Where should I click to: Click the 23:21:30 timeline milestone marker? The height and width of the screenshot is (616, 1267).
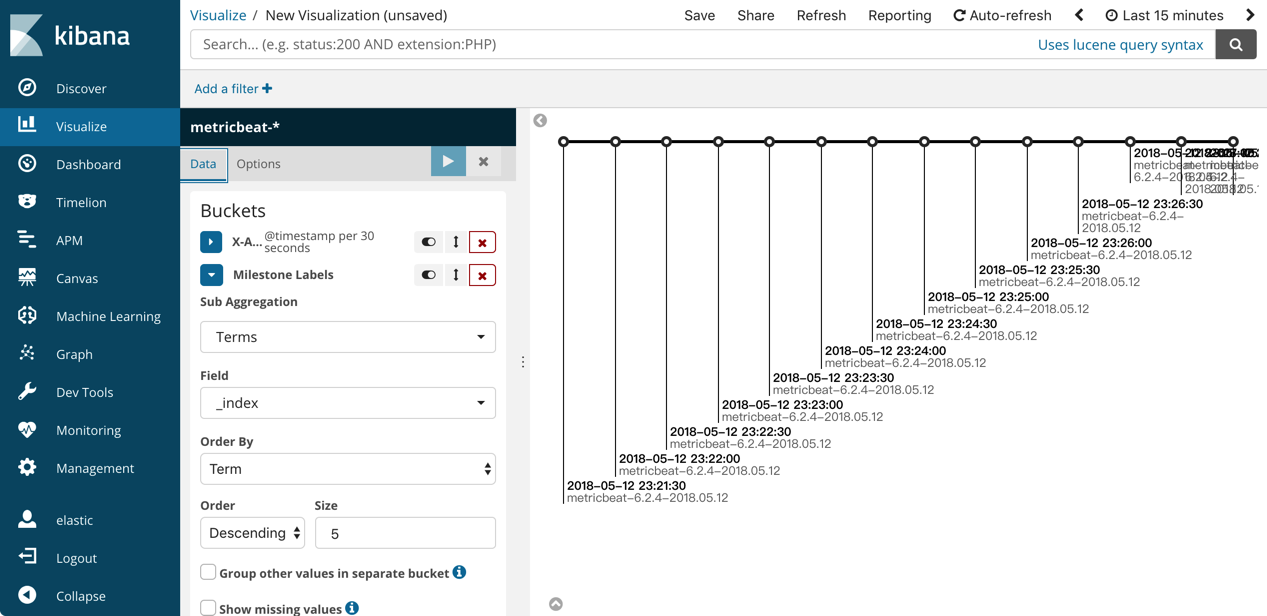pyautogui.click(x=564, y=142)
